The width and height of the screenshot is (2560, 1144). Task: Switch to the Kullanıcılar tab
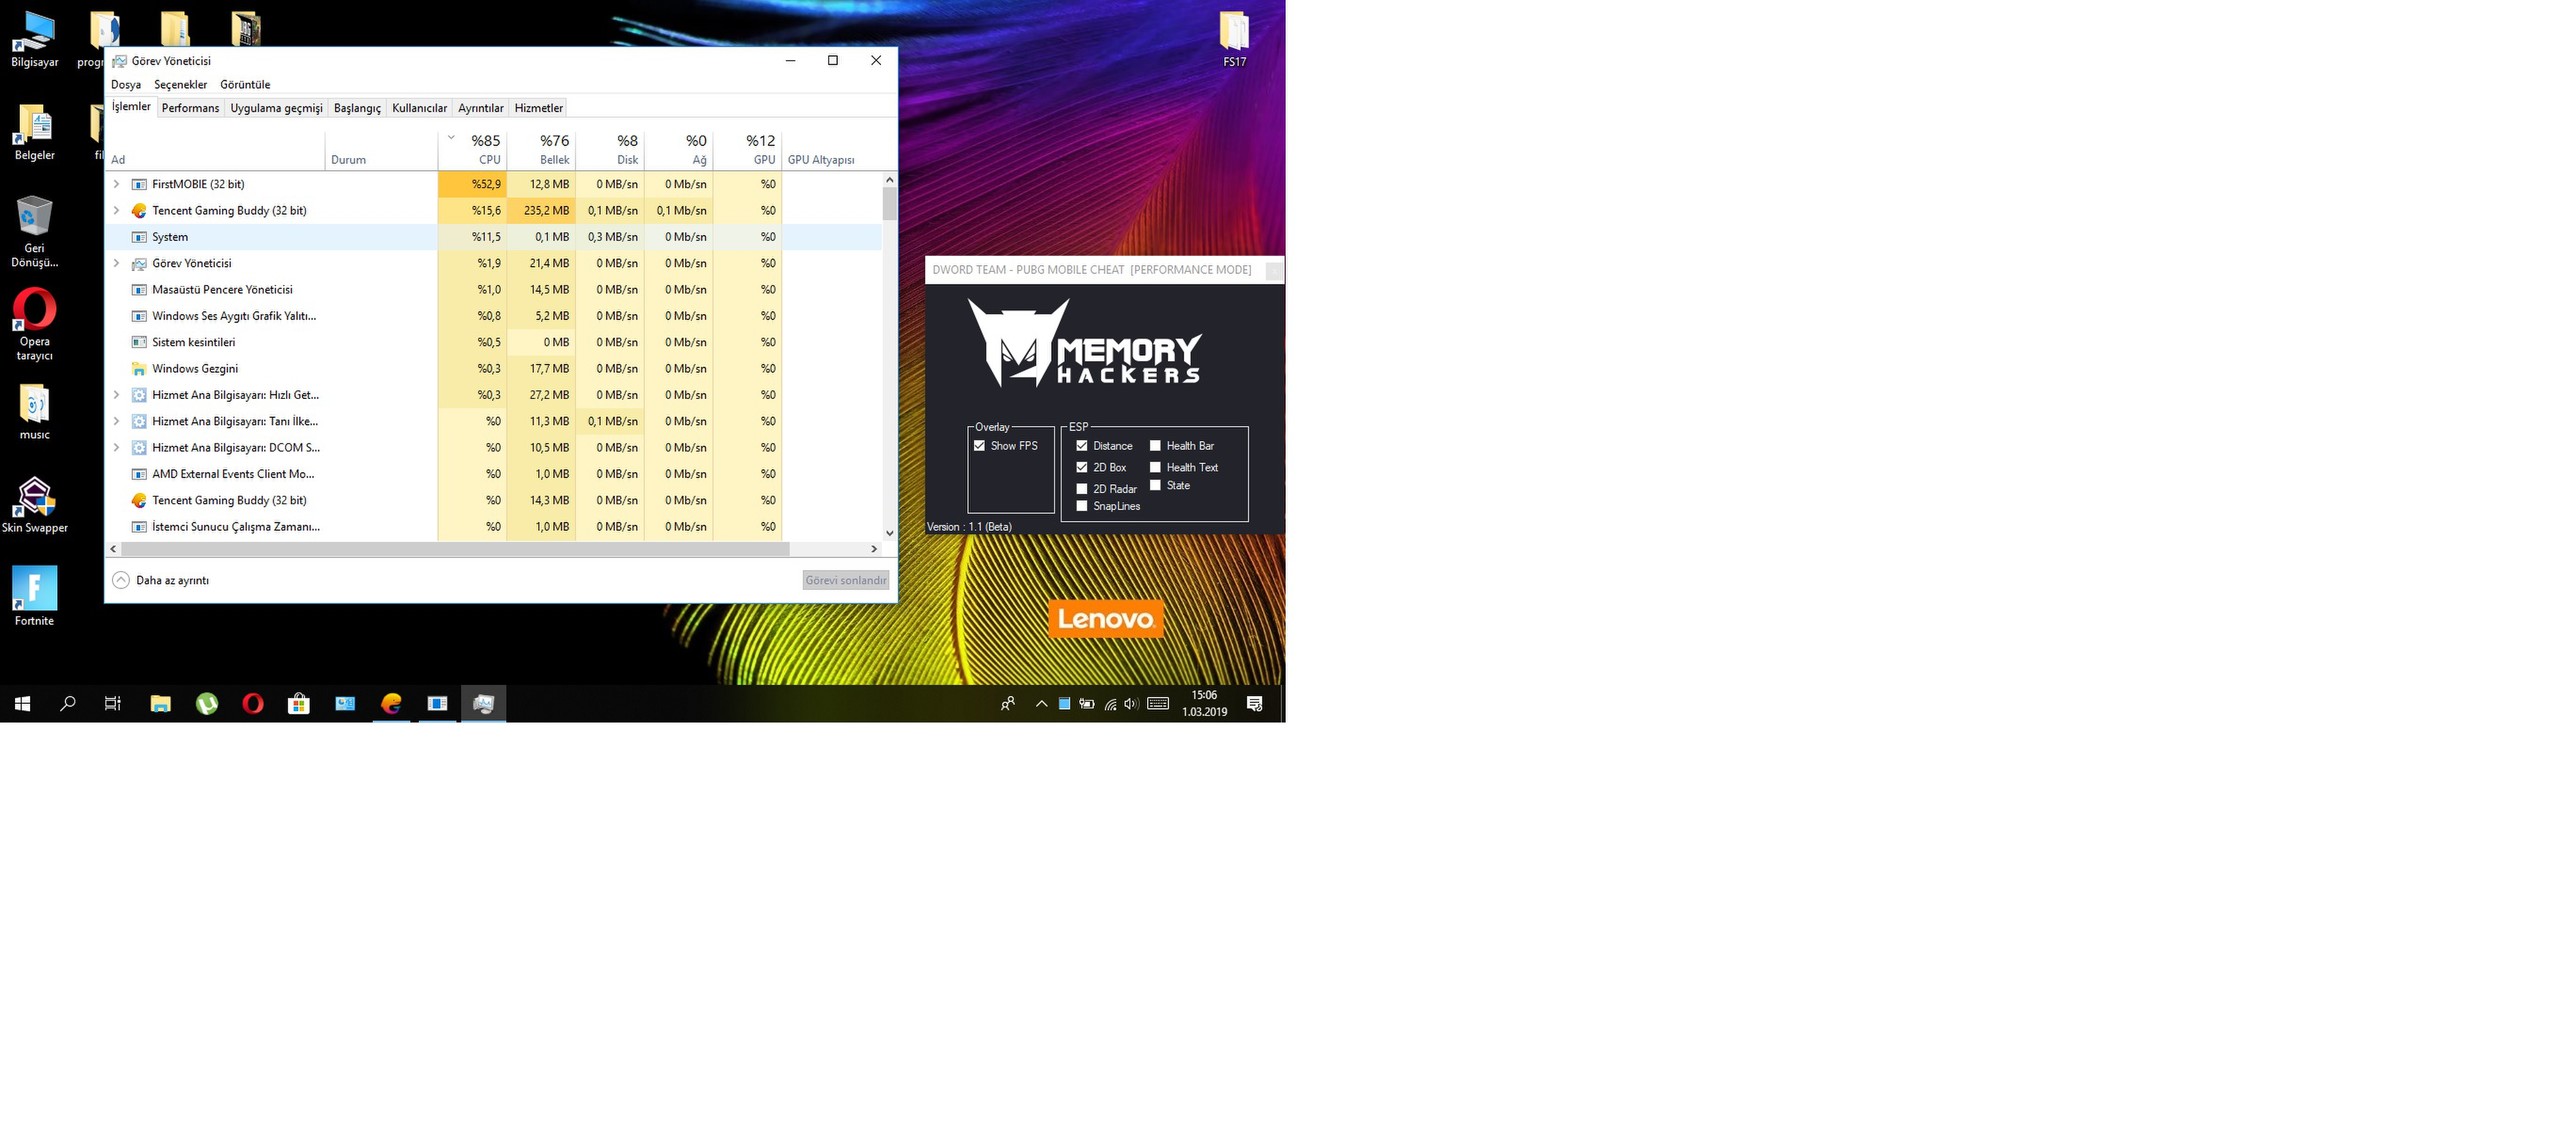(419, 108)
